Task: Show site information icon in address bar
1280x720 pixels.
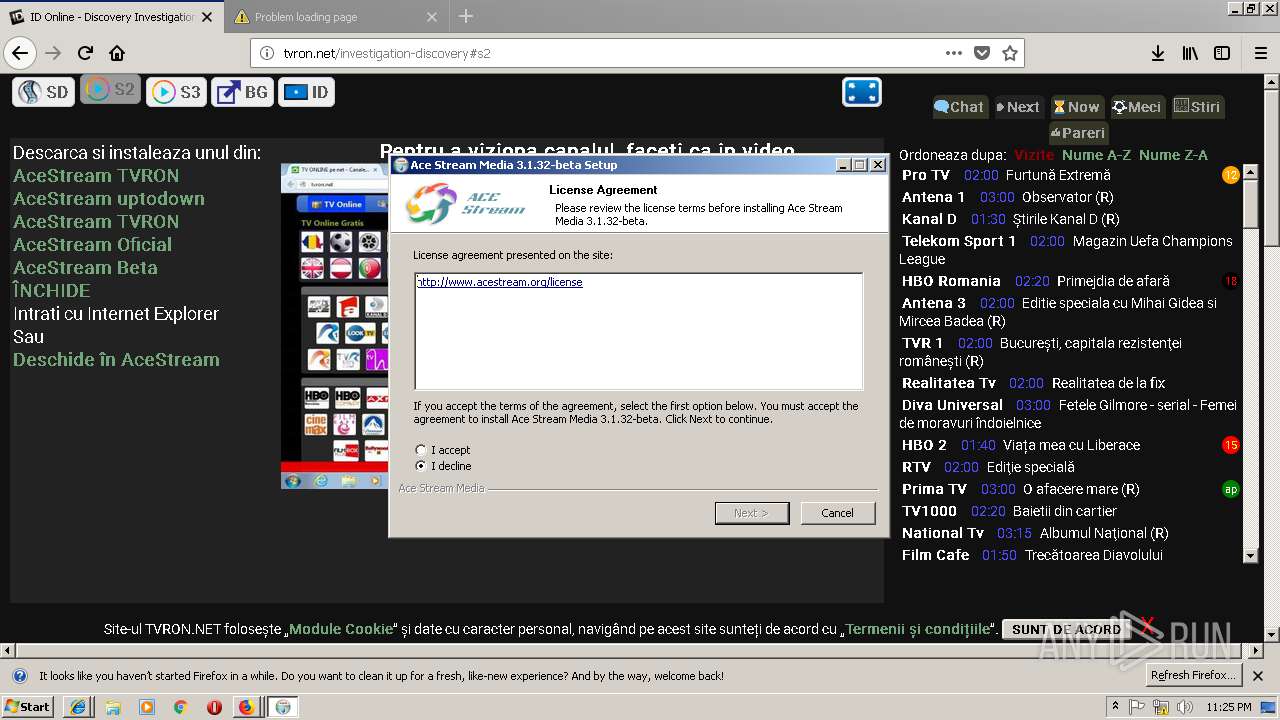Action: click(267, 53)
